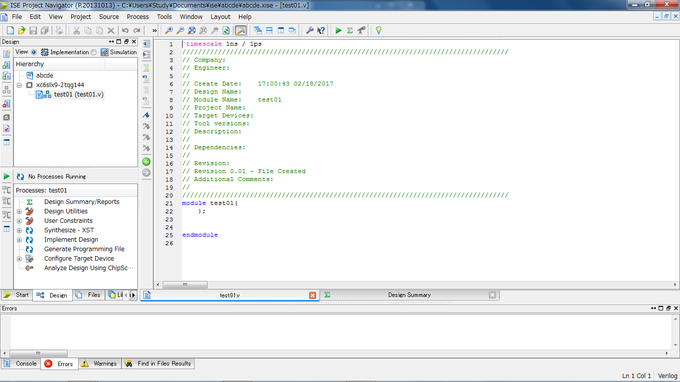Collapse the xc6slx9-2tqg144 device node
Screen dimensions: 680x382
click(x=20, y=85)
